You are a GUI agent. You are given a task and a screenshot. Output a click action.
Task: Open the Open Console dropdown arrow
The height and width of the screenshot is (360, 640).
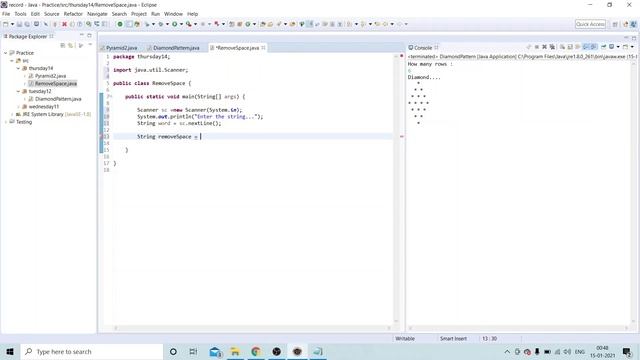coord(632,47)
